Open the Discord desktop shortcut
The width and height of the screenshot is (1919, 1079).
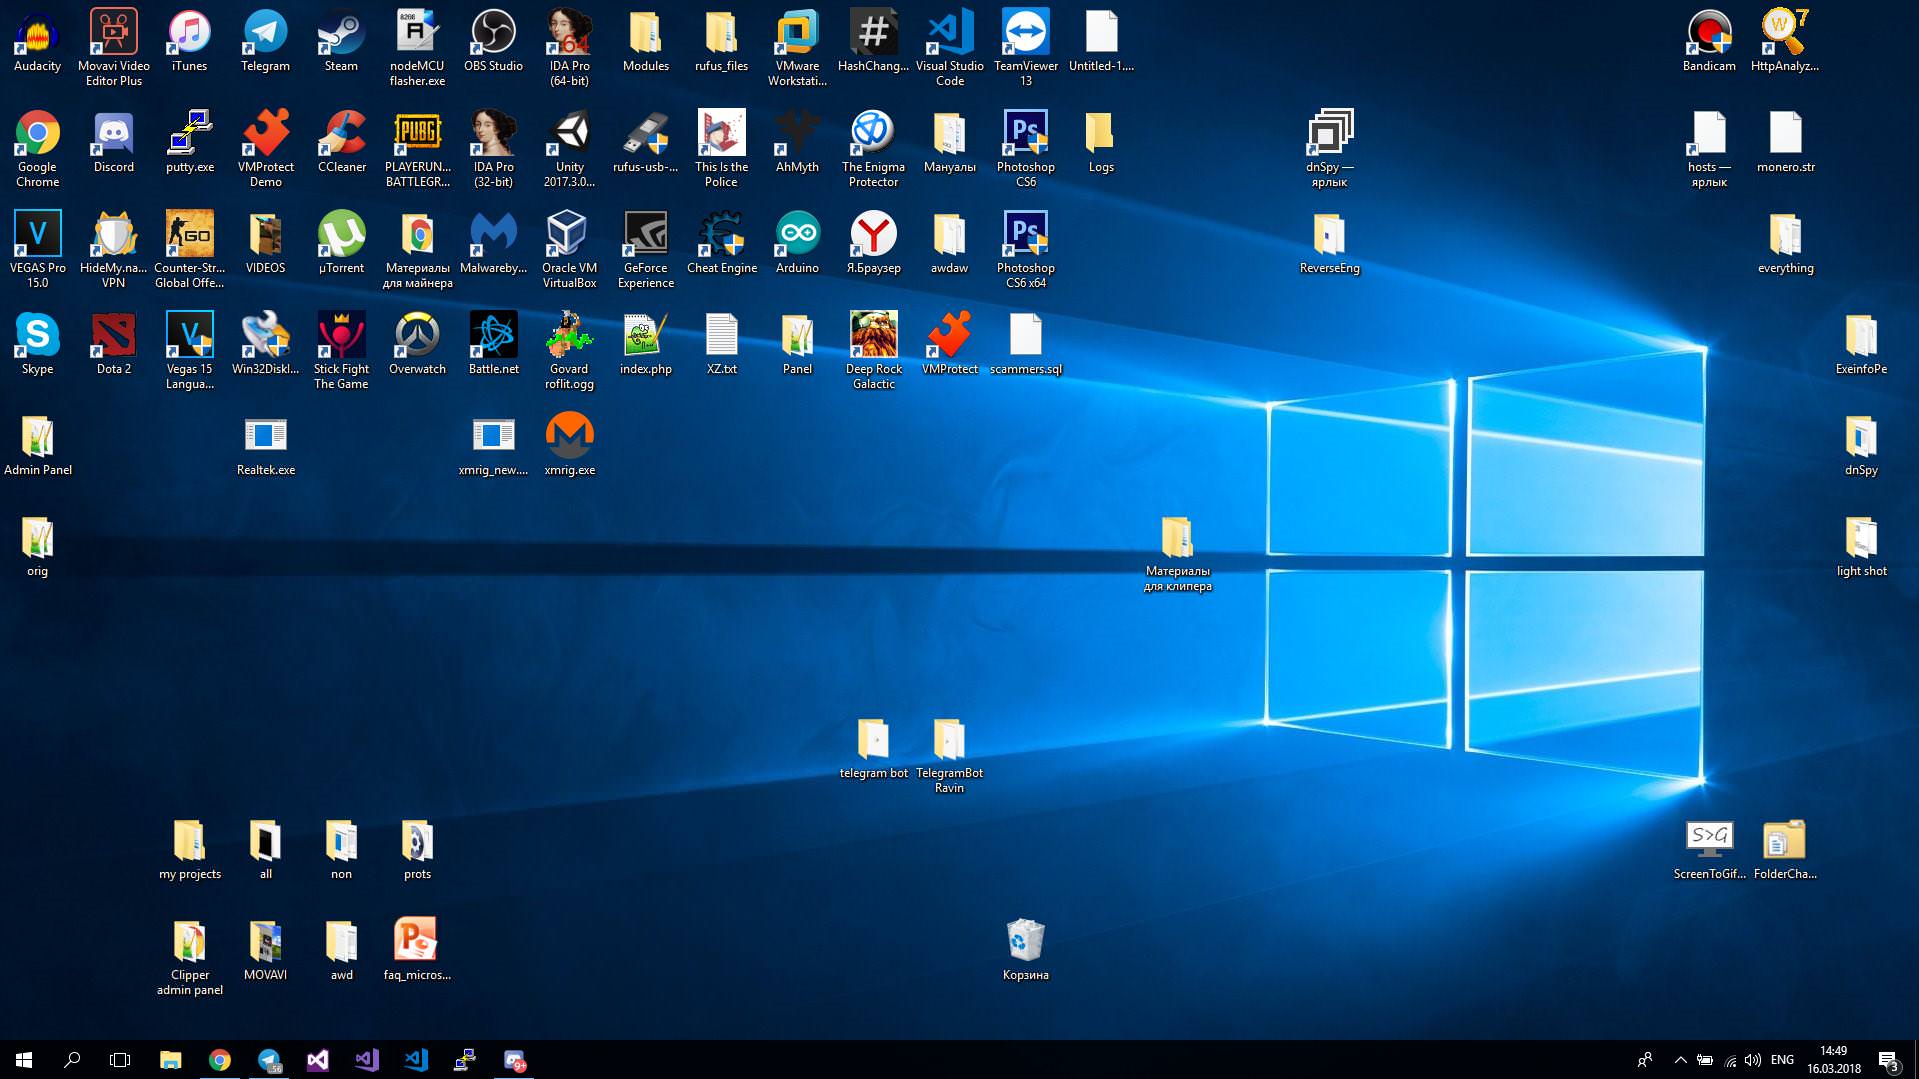pyautogui.click(x=113, y=143)
